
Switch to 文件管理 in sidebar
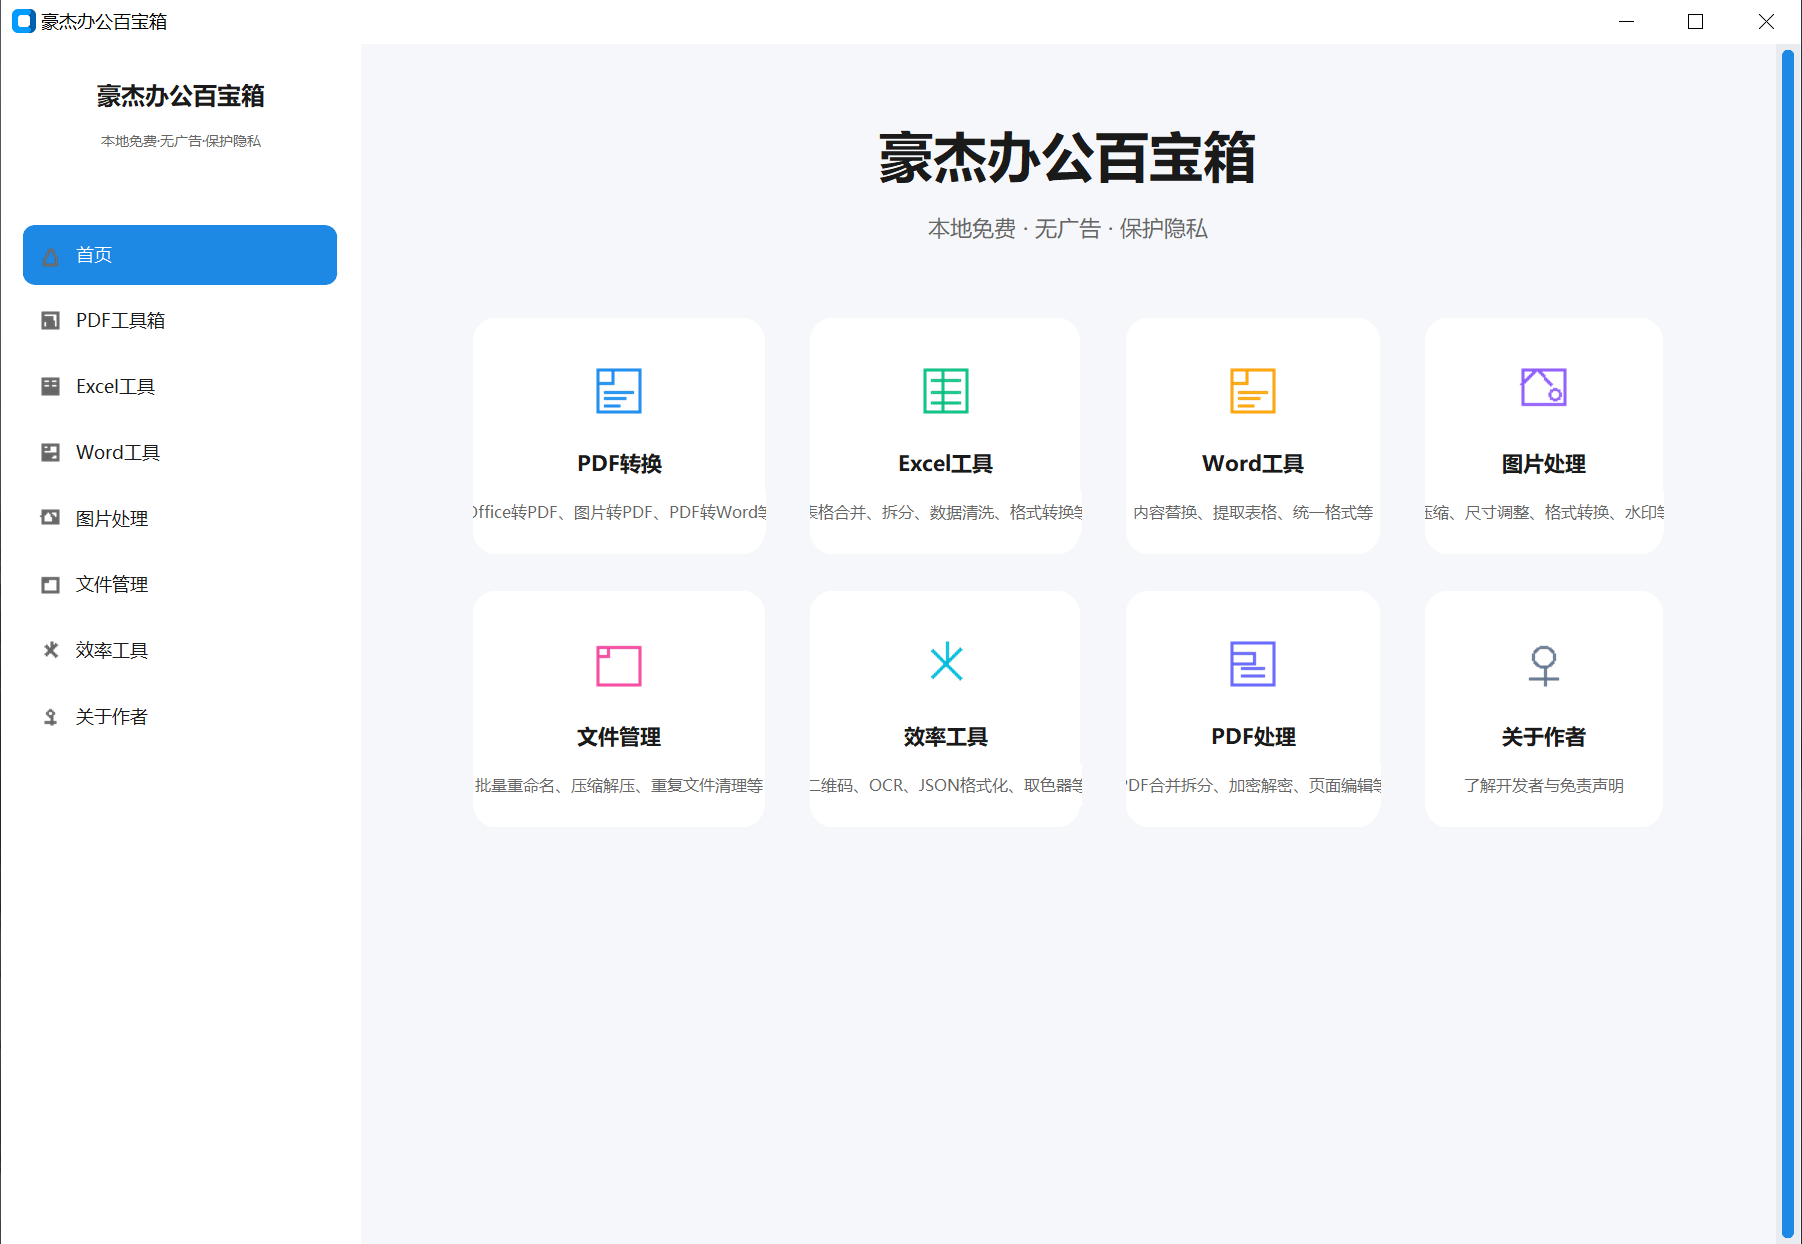pyautogui.click(x=180, y=585)
